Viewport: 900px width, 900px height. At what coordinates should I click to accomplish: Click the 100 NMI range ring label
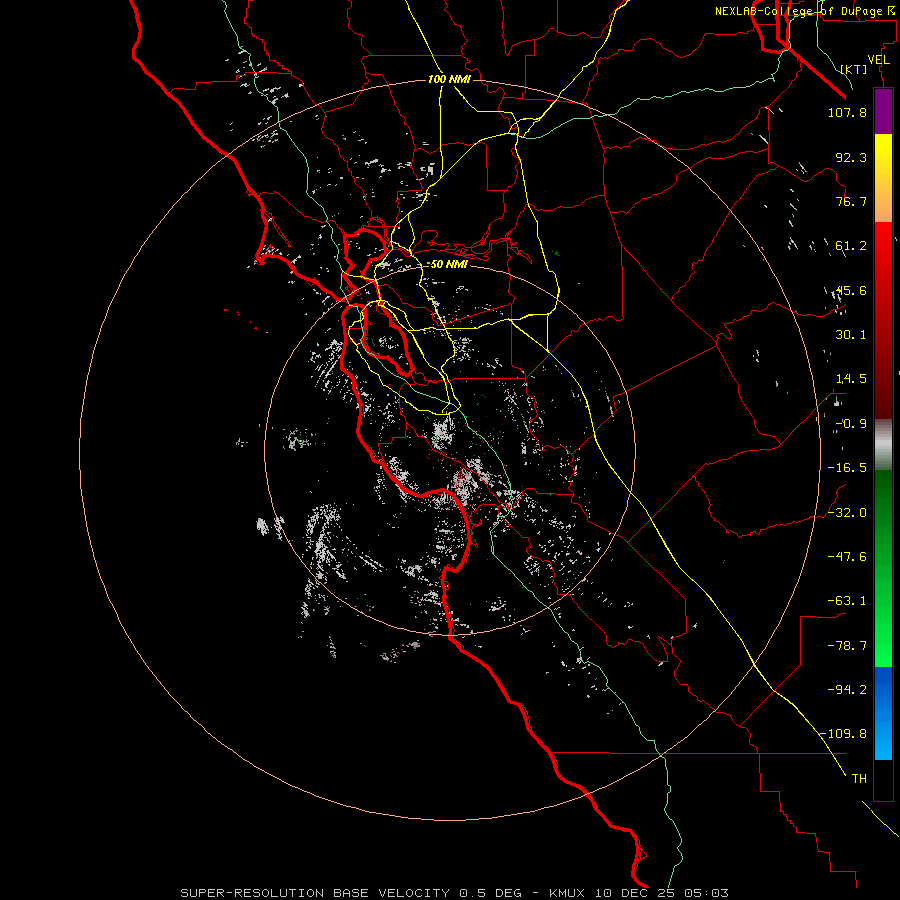449,79
